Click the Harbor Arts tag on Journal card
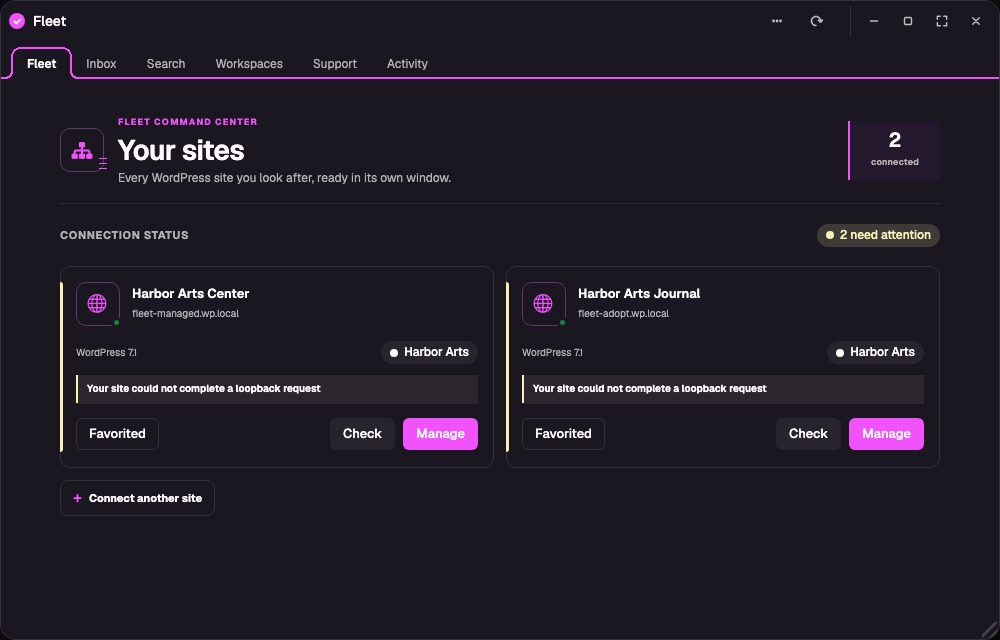This screenshot has height=640, width=1000. coord(875,353)
